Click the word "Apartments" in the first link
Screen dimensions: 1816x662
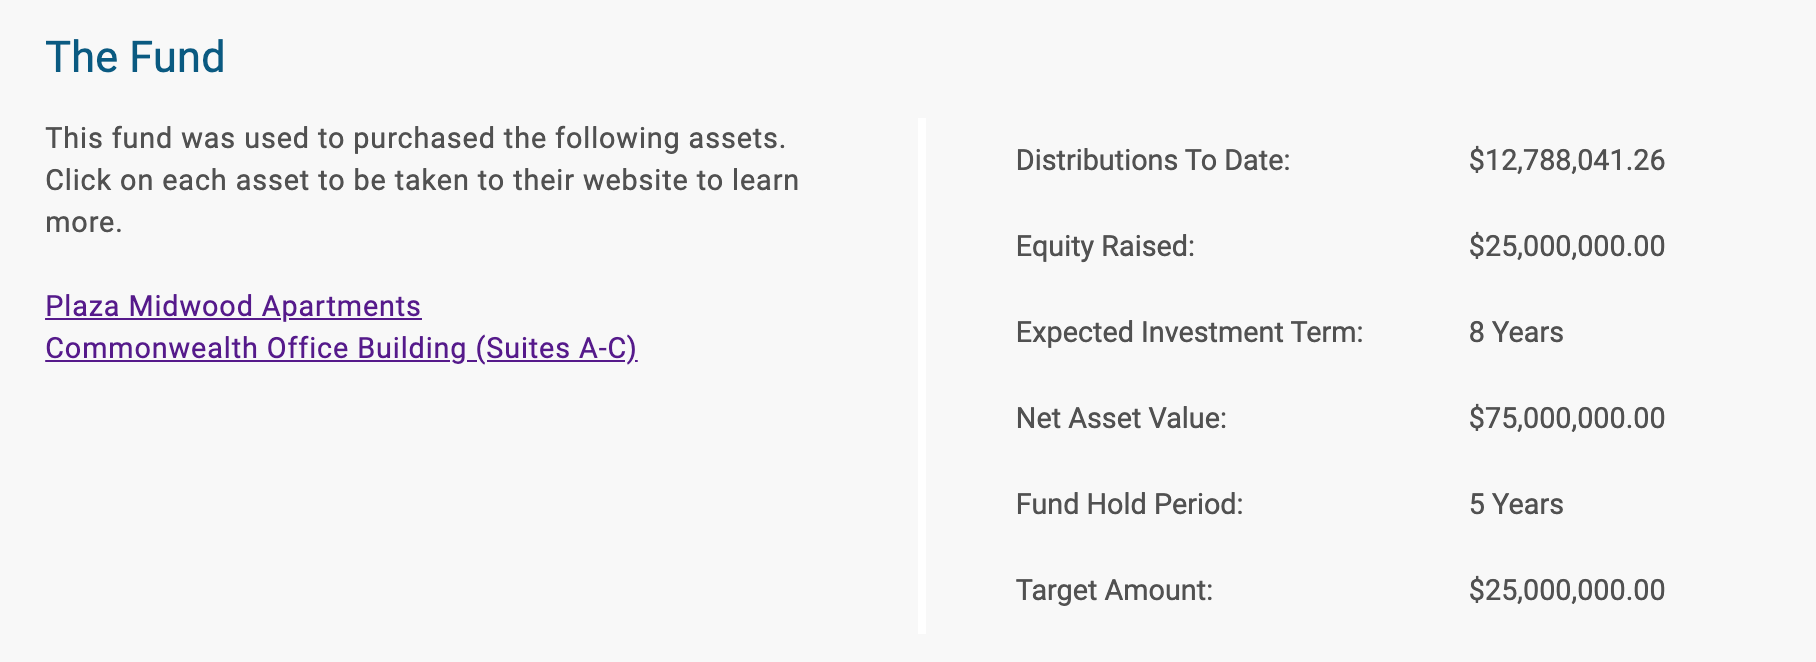click(341, 306)
